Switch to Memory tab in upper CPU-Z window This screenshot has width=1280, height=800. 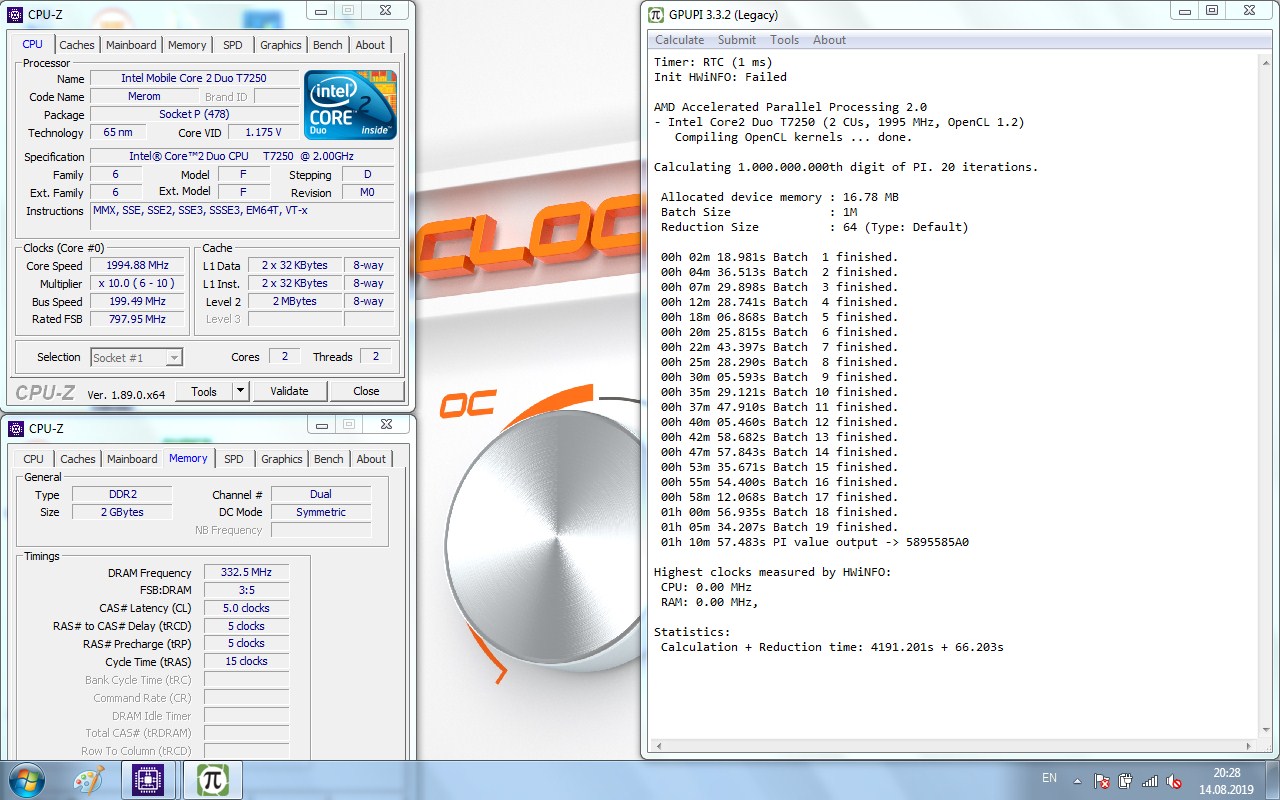click(187, 45)
